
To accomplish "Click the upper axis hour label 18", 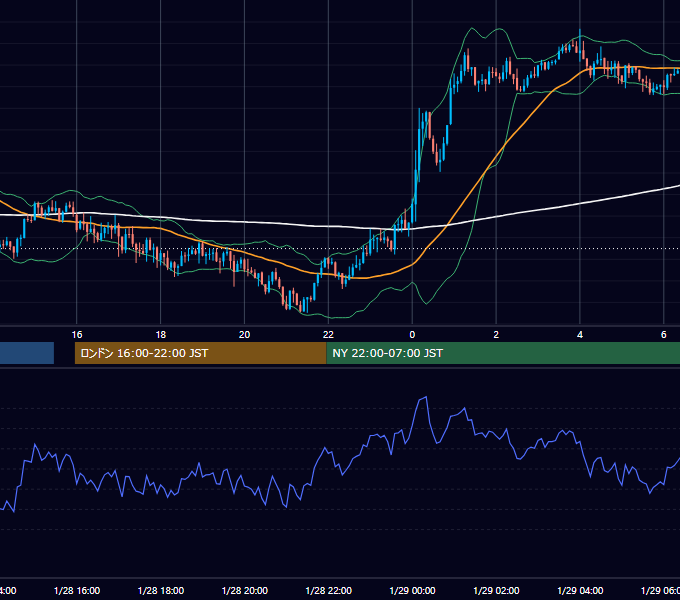I will click(161, 335).
